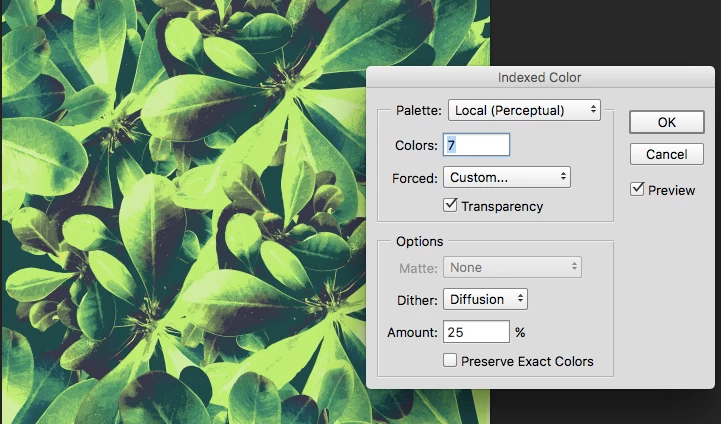Viewport: 721px width, 424px height.
Task: Click the Amount percentage field
Action: click(x=476, y=332)
